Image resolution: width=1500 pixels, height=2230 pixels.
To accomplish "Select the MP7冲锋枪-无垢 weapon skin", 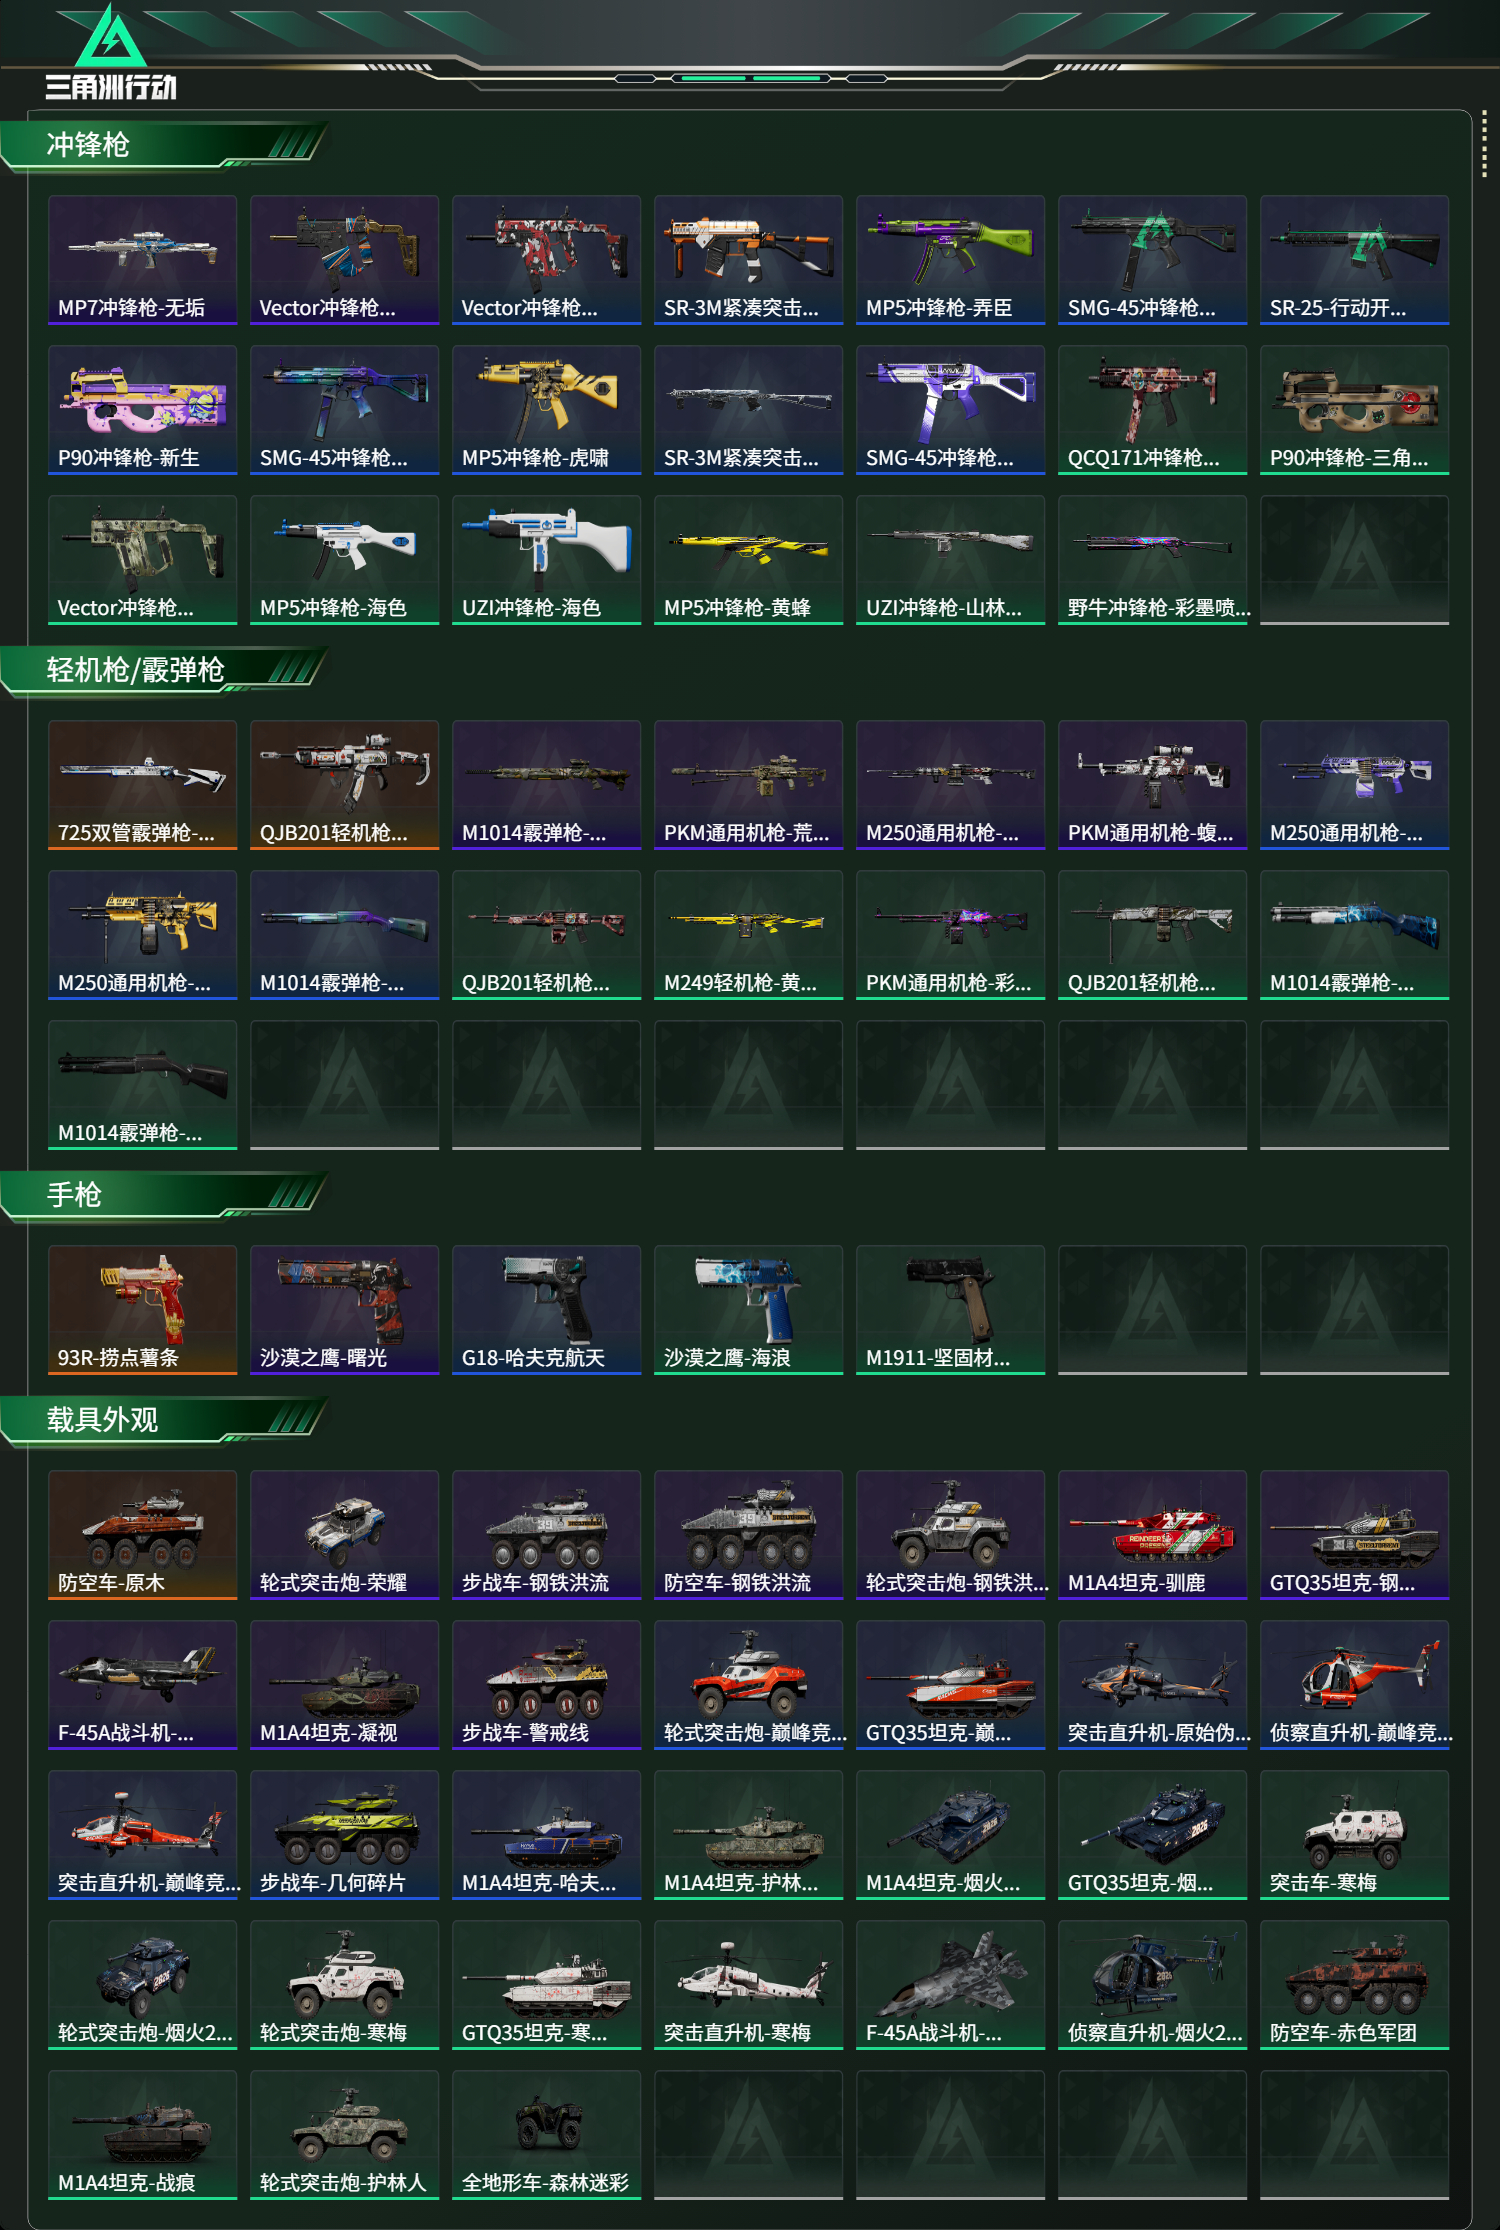I will (143, 260).
